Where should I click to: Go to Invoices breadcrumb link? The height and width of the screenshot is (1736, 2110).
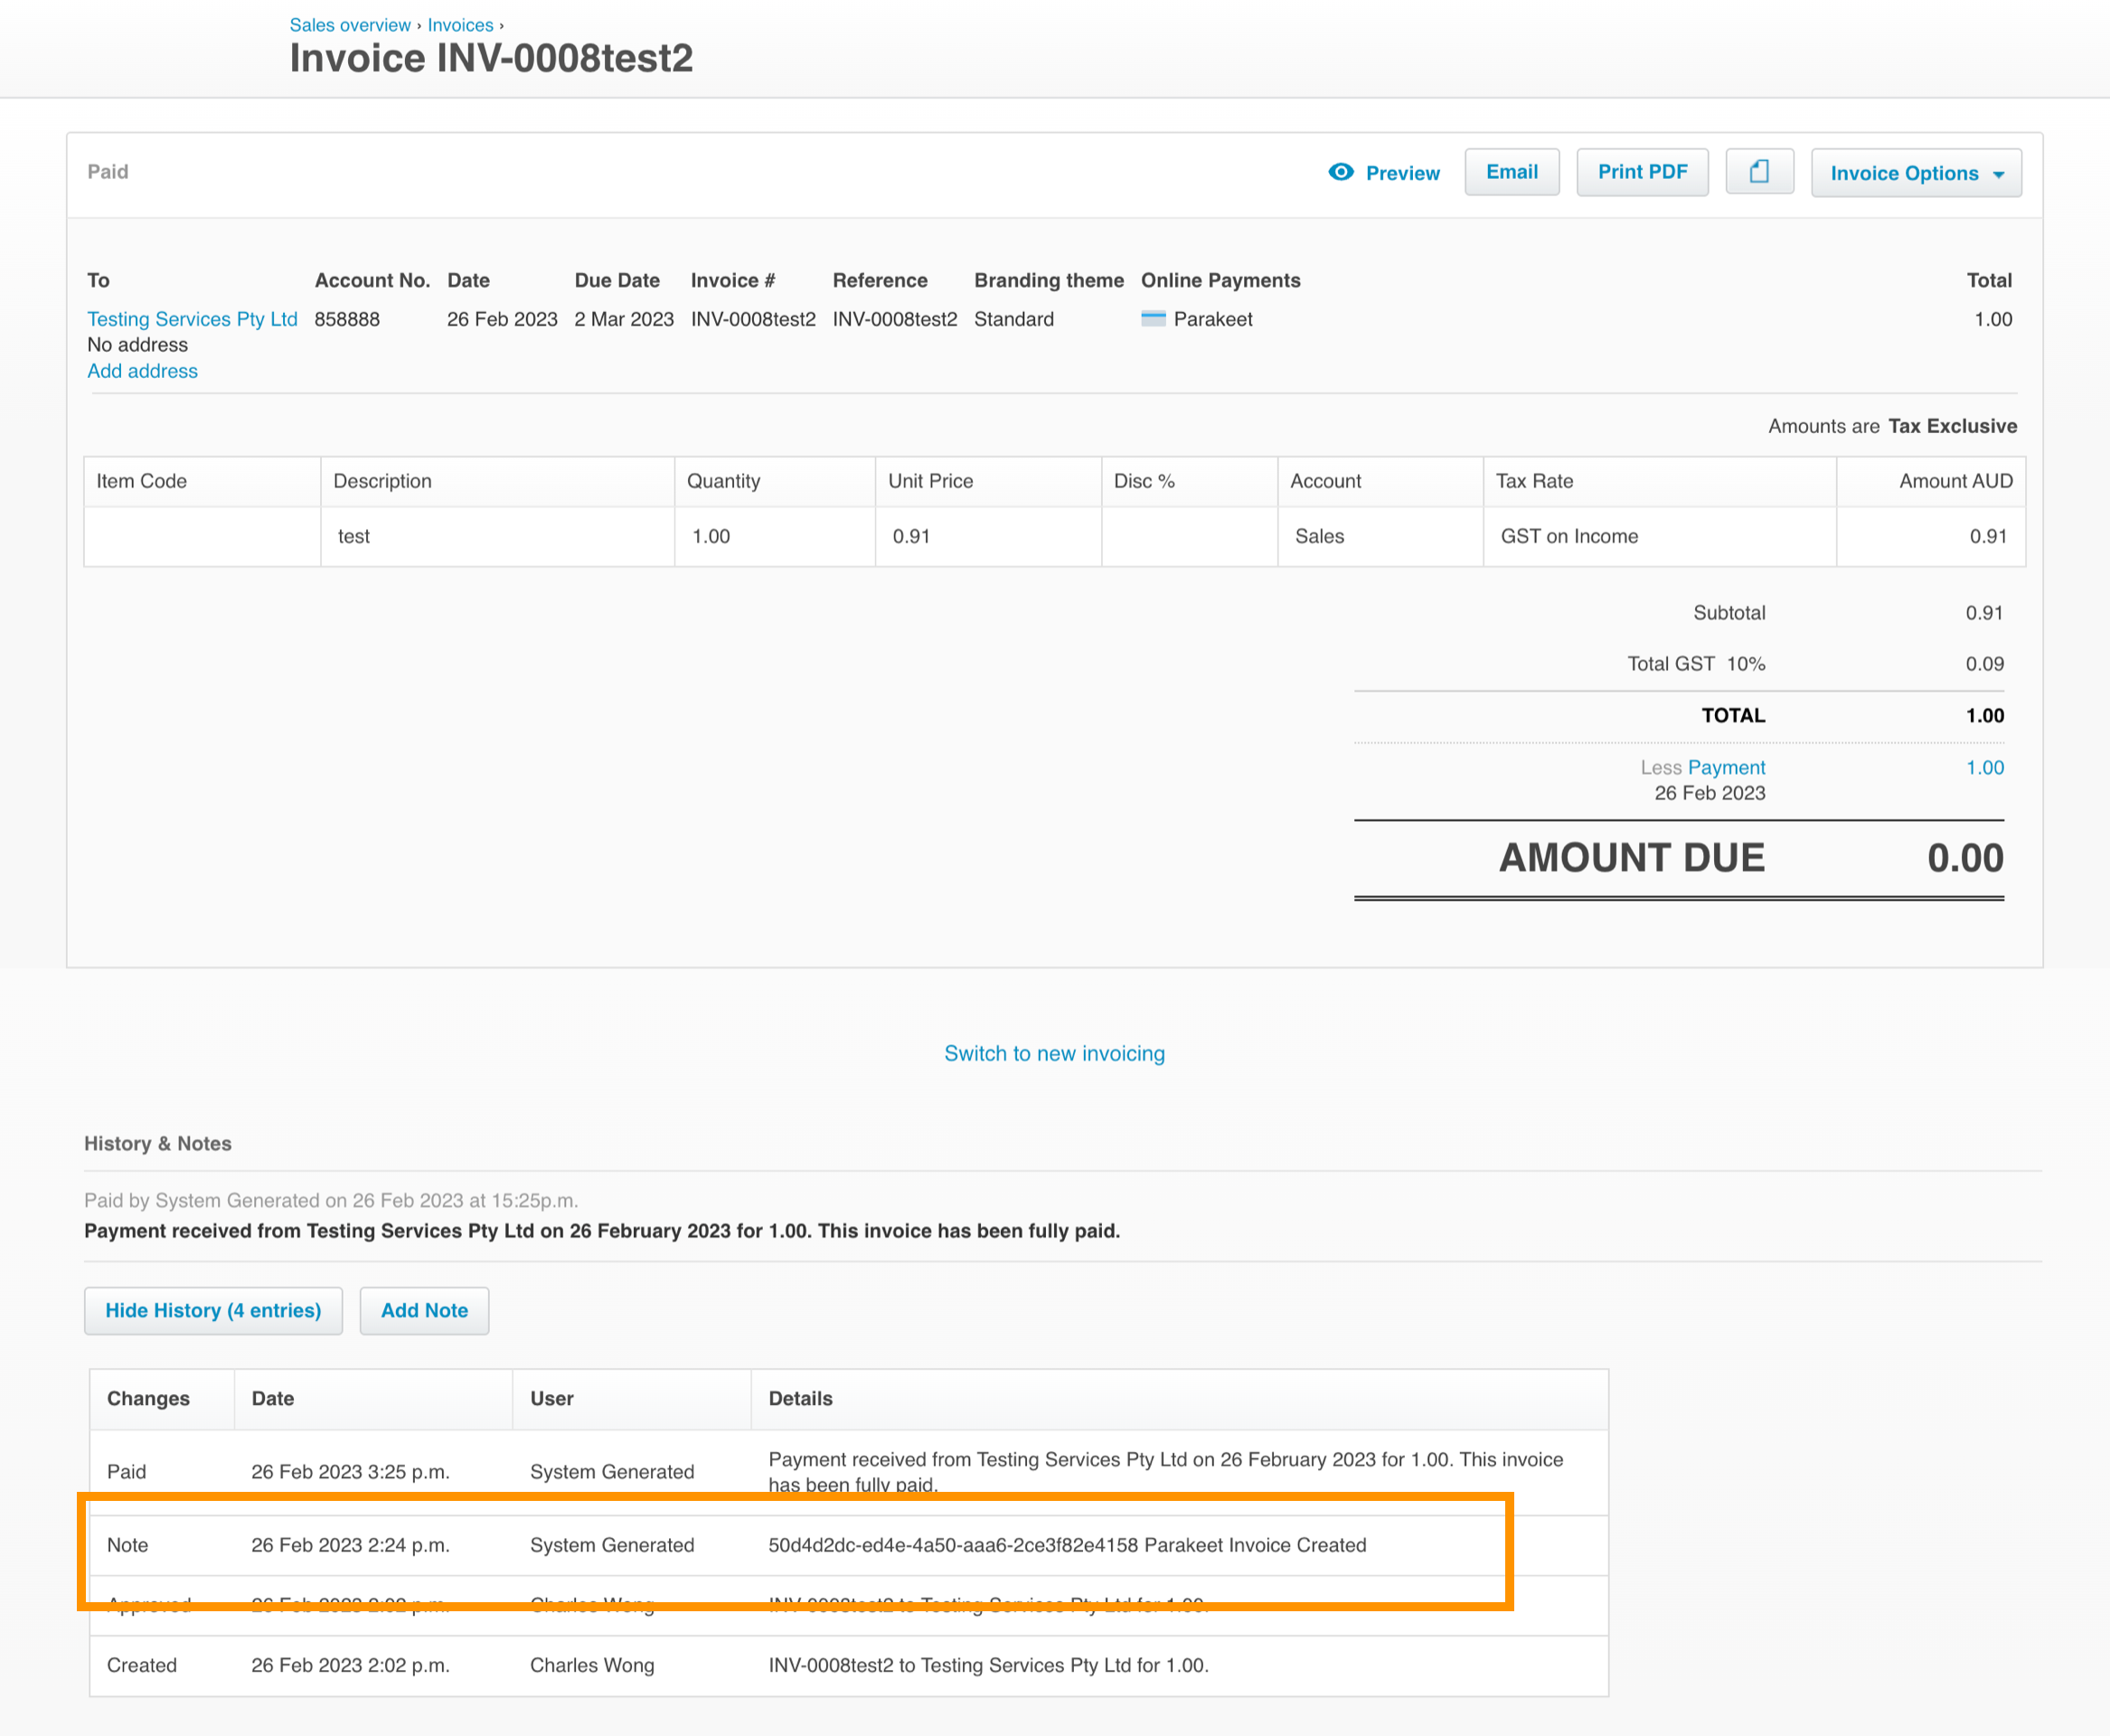click(x=460, y=25)
